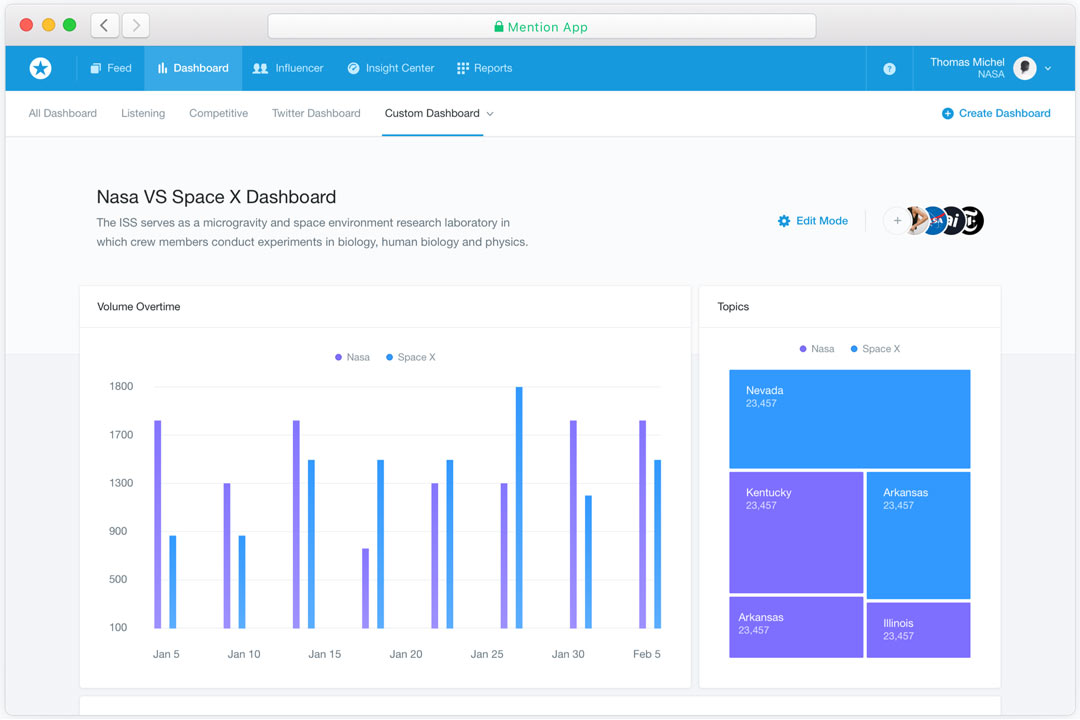Open the Twitter Dashboard tab

[316, 113]
